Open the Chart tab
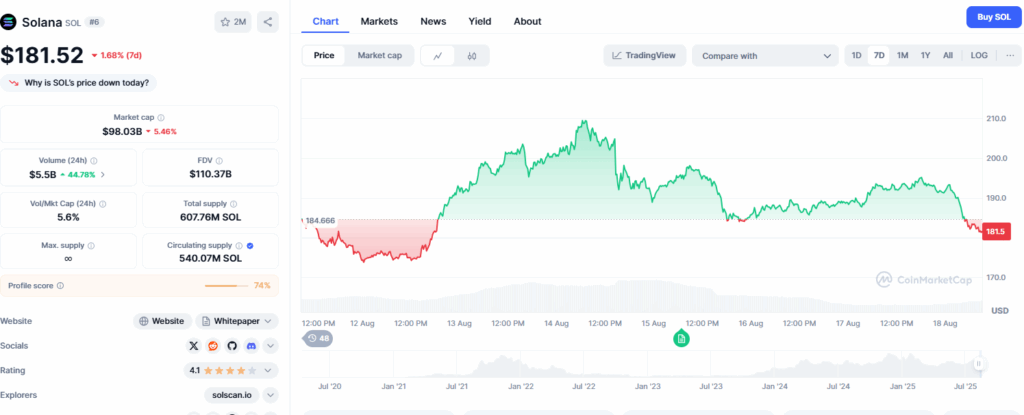This screenshot has height=415, width=1024. point(325,21)
